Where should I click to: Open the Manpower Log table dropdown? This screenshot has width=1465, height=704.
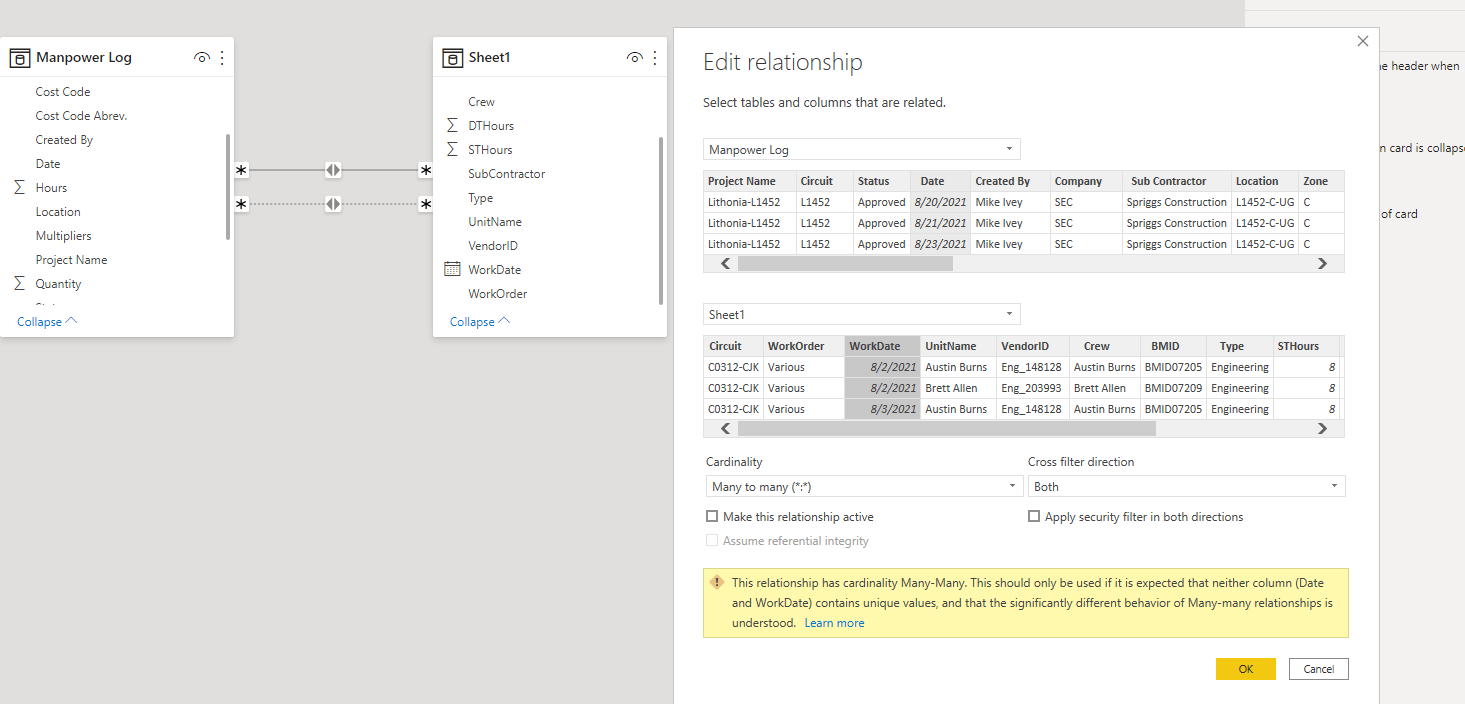tap(862, 150)
